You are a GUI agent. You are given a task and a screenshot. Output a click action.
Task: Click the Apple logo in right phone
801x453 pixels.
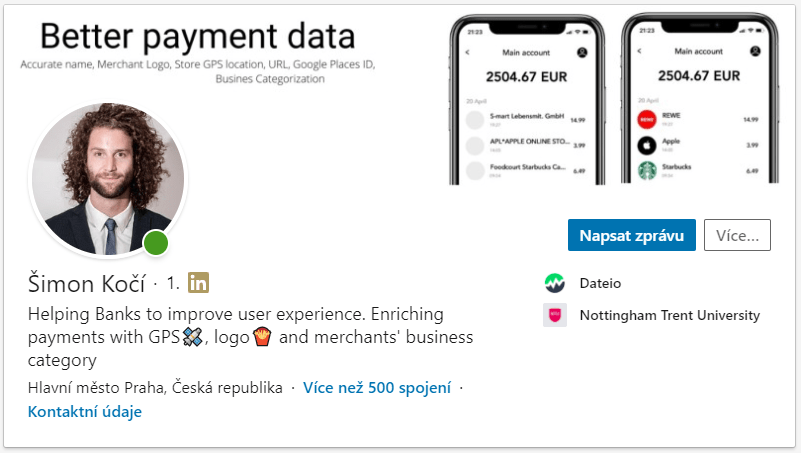tap(647, 145)
